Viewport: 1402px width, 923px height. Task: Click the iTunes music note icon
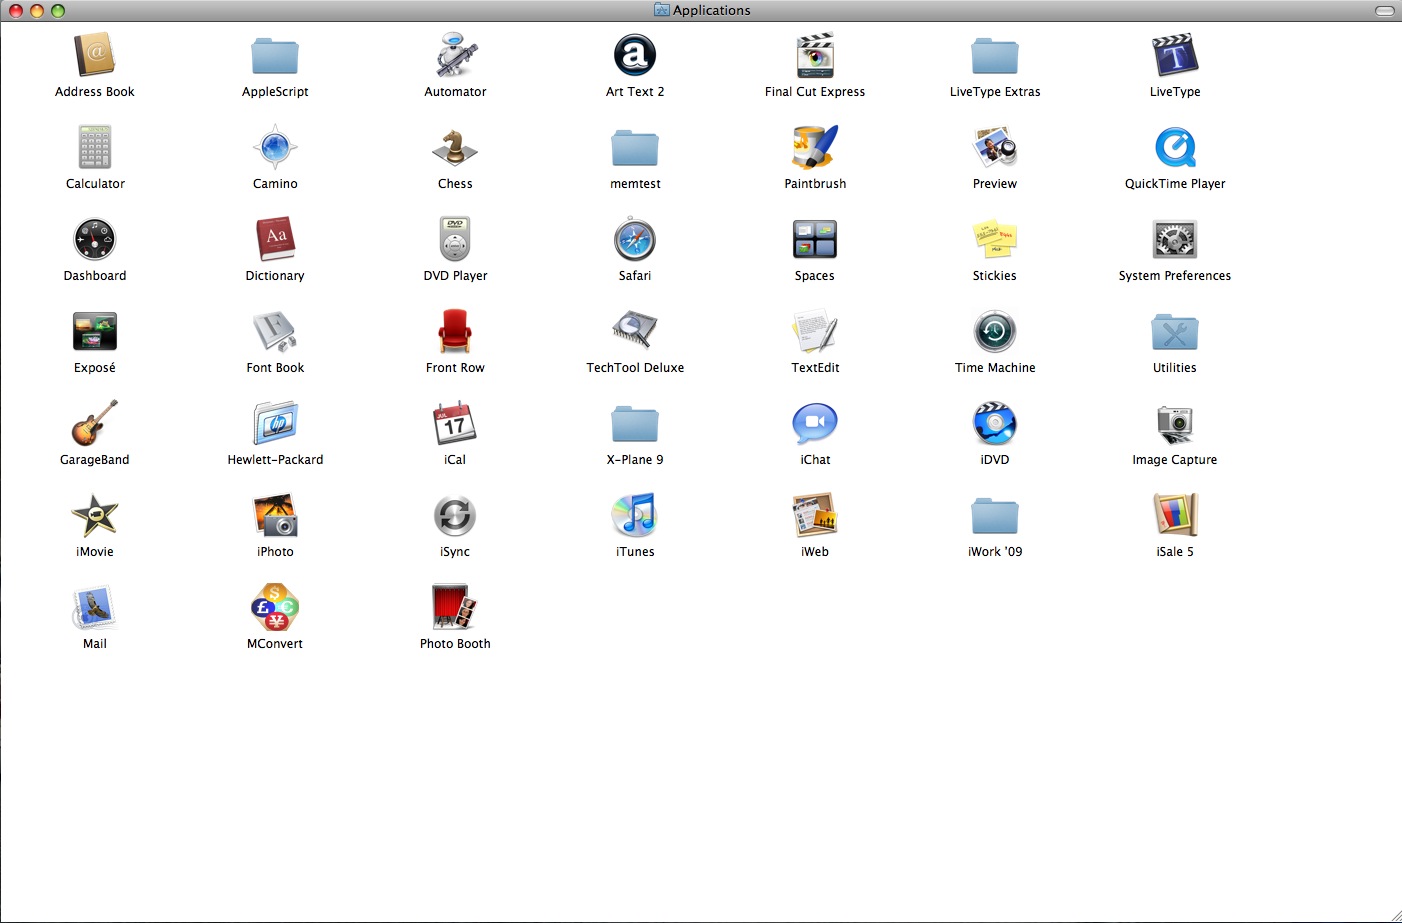point(635,515)
